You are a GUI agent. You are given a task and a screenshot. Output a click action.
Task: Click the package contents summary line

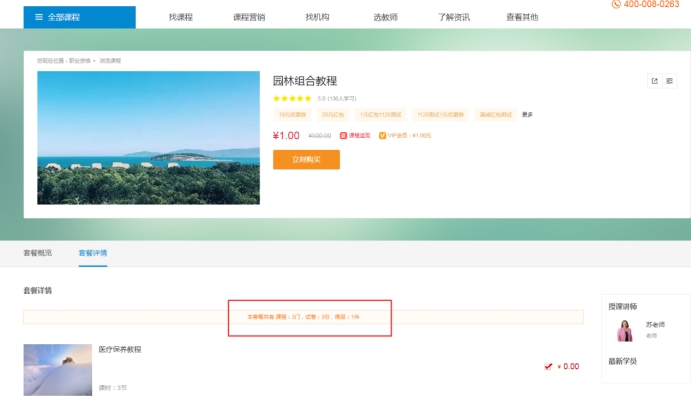tap(303, 317)
